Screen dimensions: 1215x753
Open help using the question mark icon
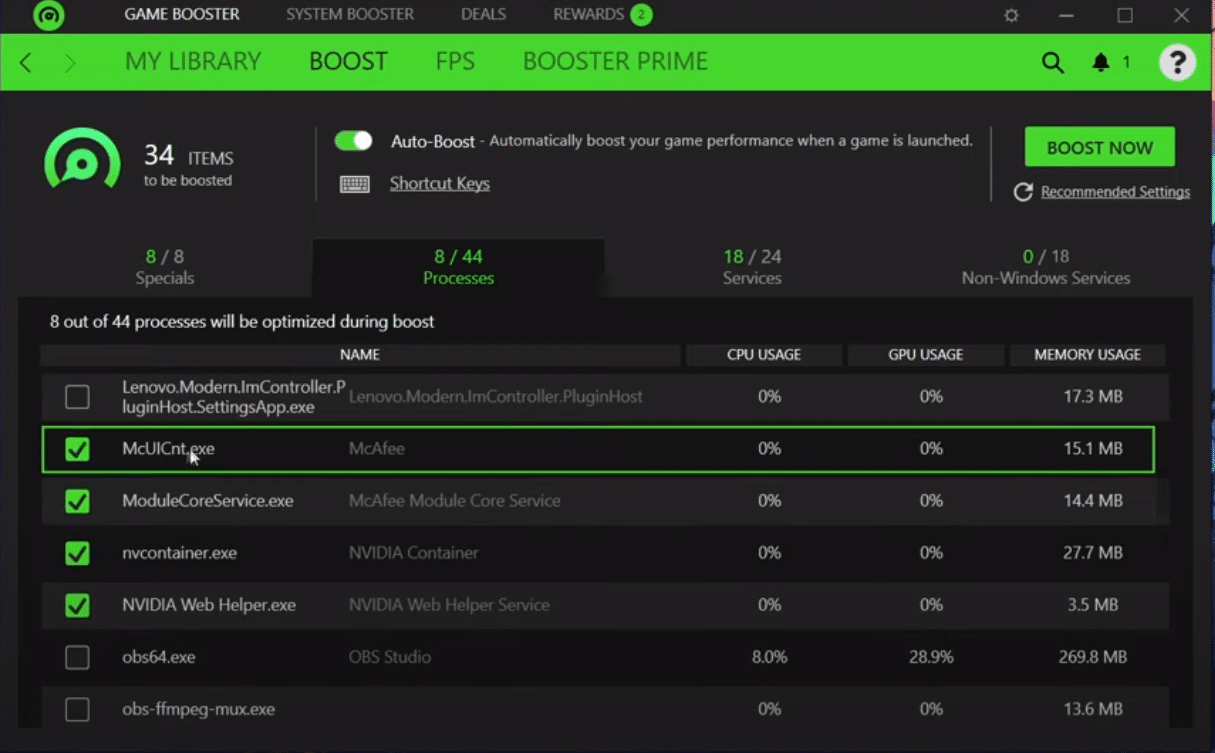(x=1177, y=61)
